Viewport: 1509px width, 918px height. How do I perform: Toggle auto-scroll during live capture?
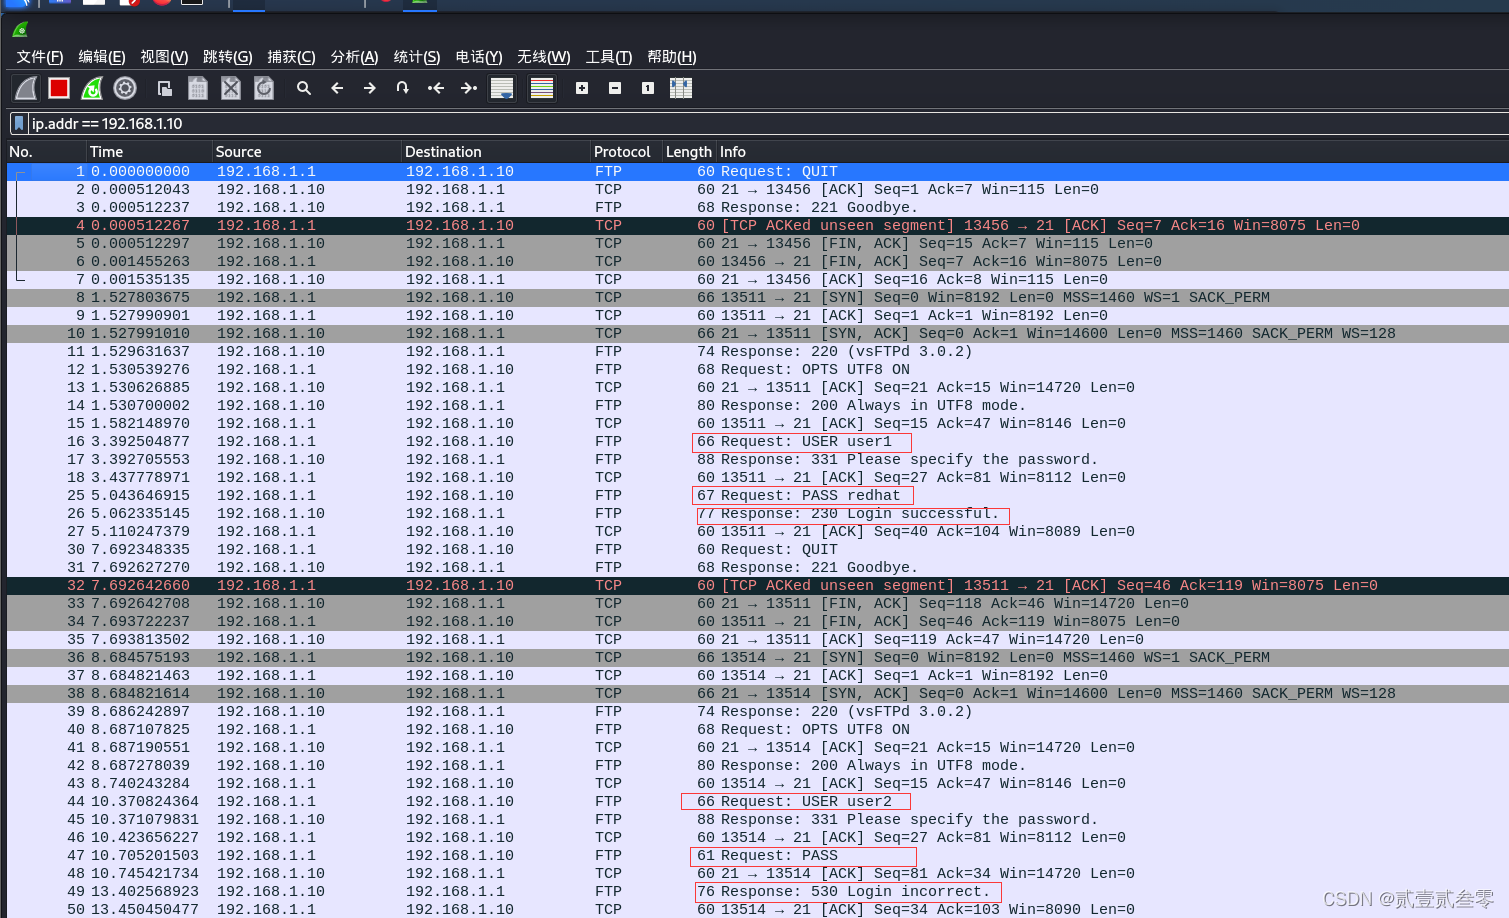pos(502,88)
